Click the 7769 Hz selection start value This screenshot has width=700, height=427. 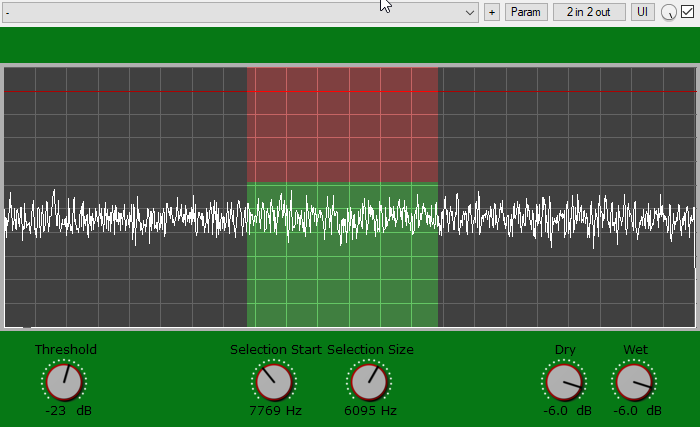275,410
